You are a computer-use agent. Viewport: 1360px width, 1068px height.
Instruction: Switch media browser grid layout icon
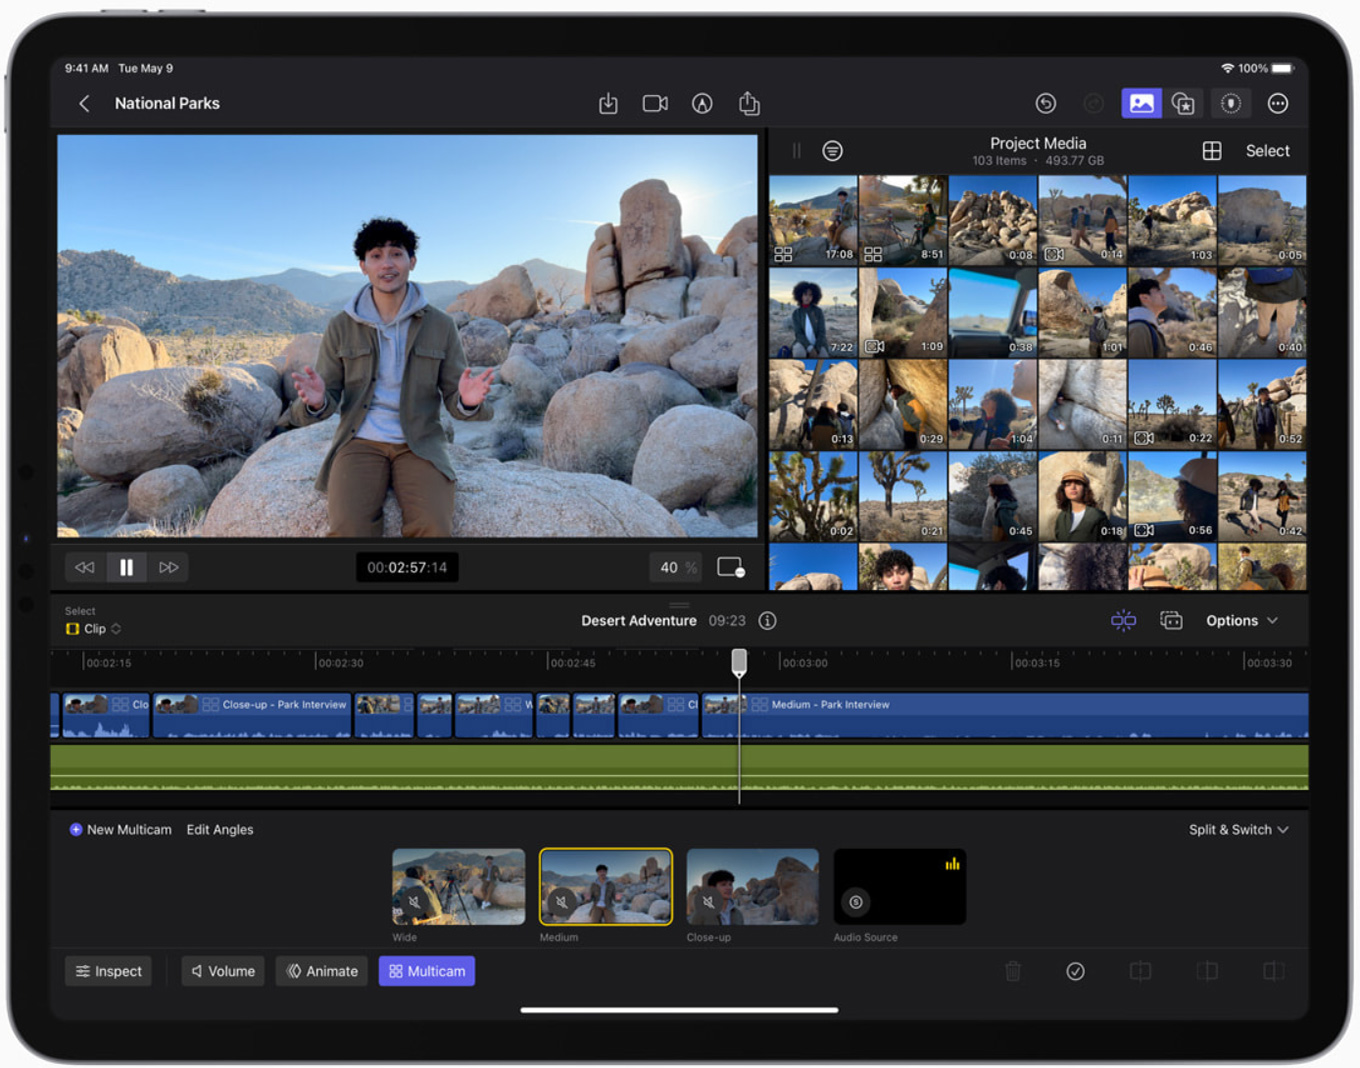click(1211, 151)
